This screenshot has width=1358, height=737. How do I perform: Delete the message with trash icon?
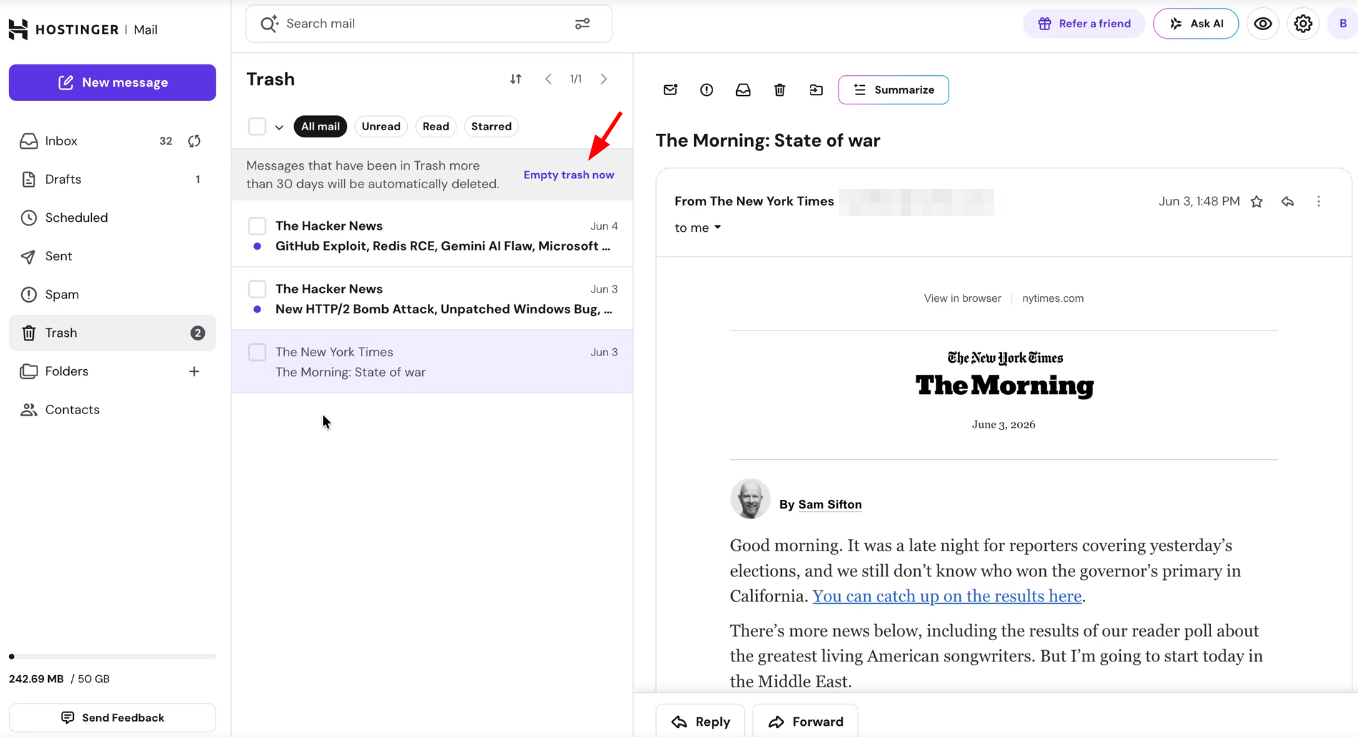pyautogui.click(x=780, y=90)
